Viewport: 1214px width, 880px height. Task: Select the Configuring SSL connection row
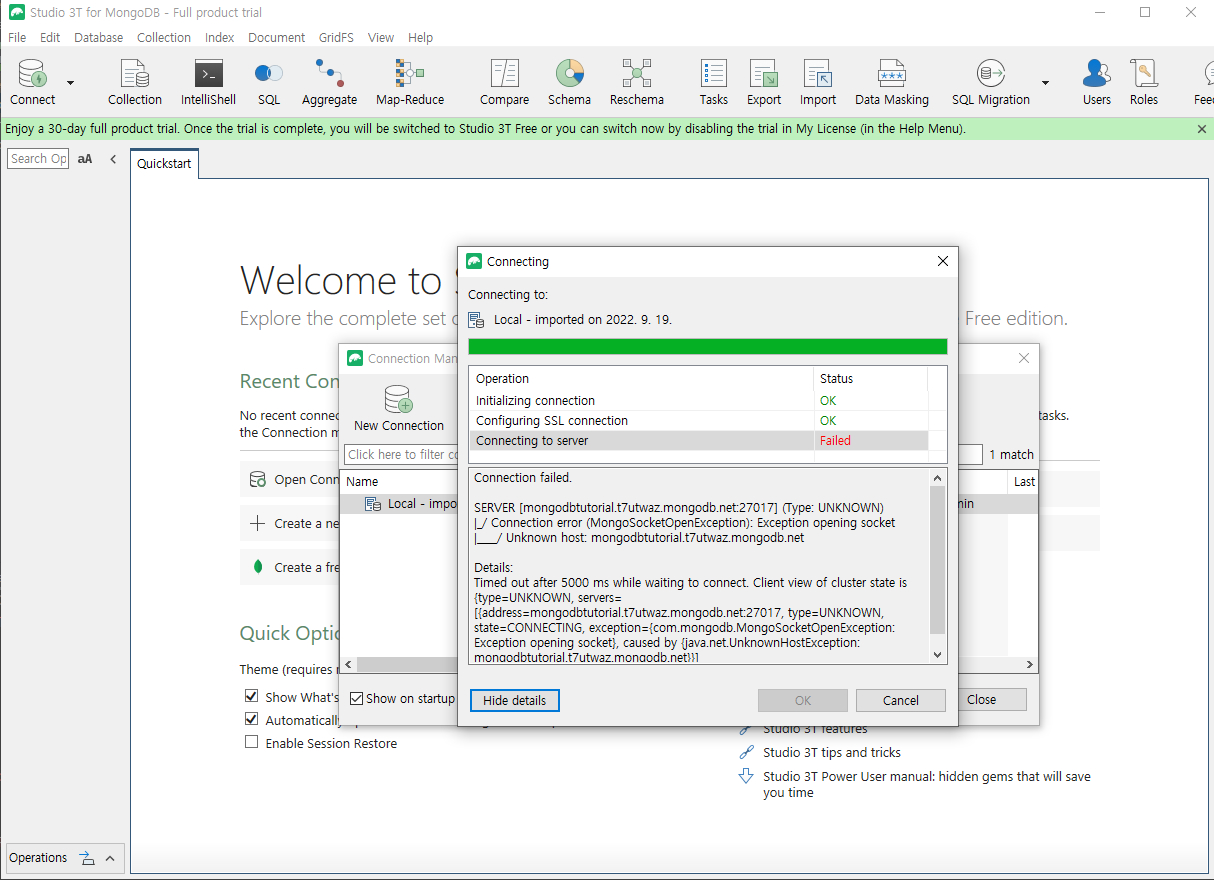[x=698, y=420]
